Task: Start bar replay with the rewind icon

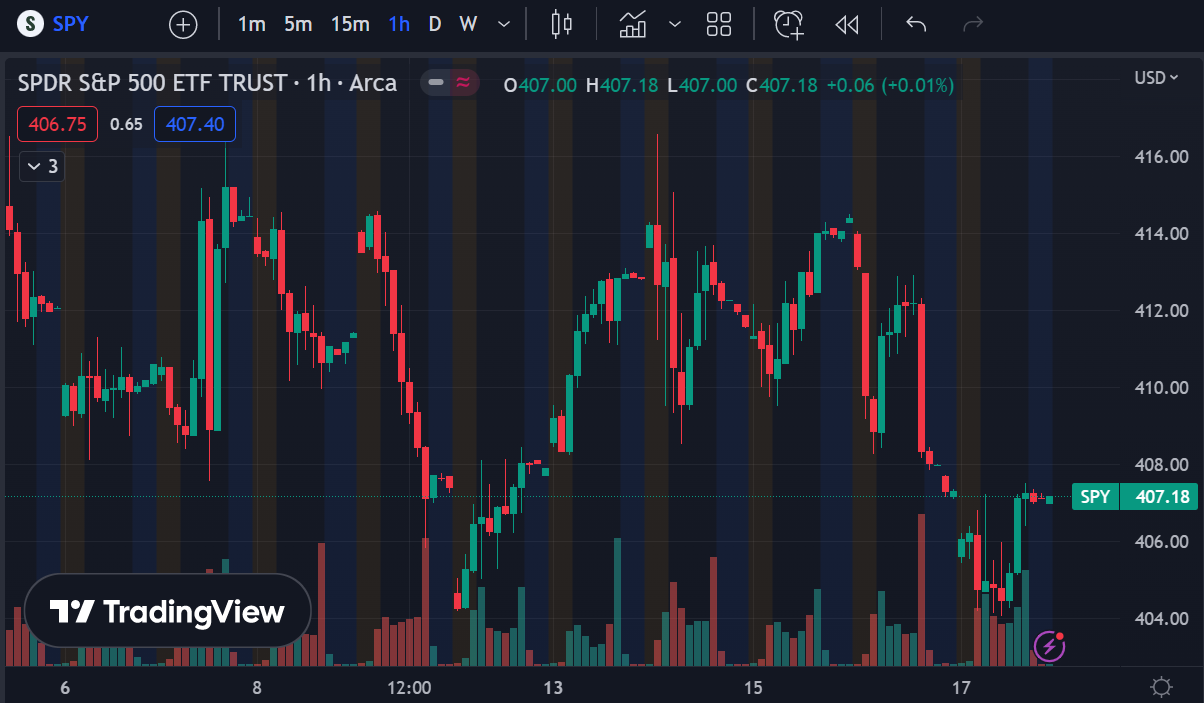Action: pyautogui.click(x=846, y=24)
